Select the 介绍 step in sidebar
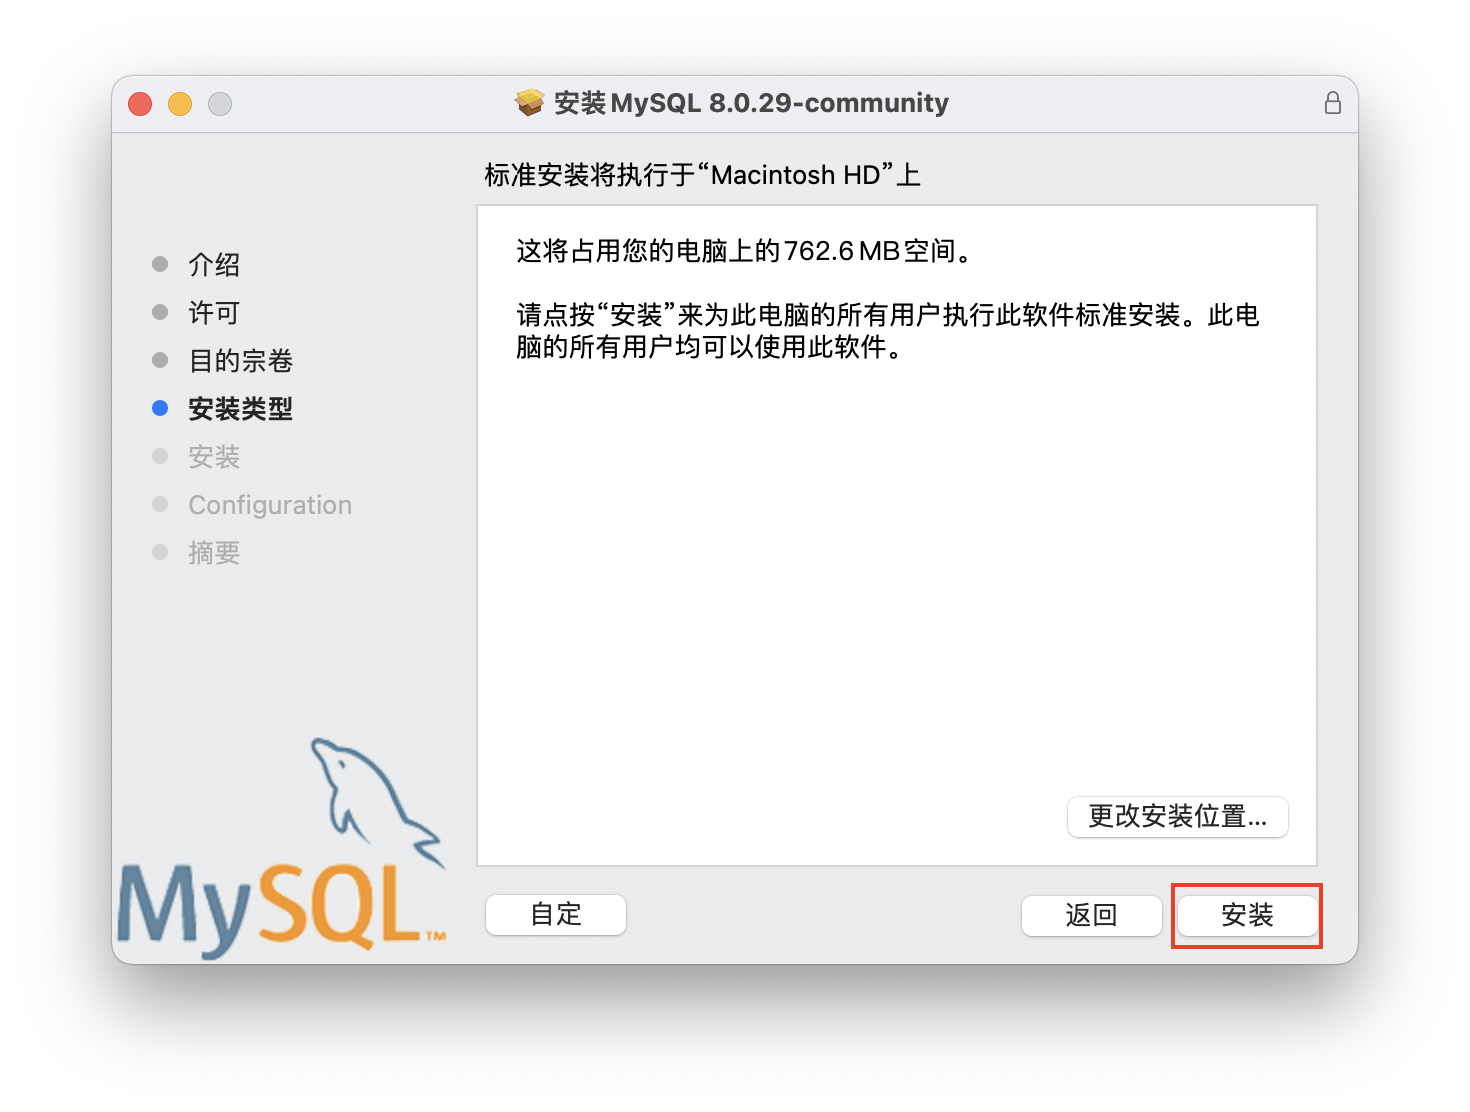 tap(214, 264)
